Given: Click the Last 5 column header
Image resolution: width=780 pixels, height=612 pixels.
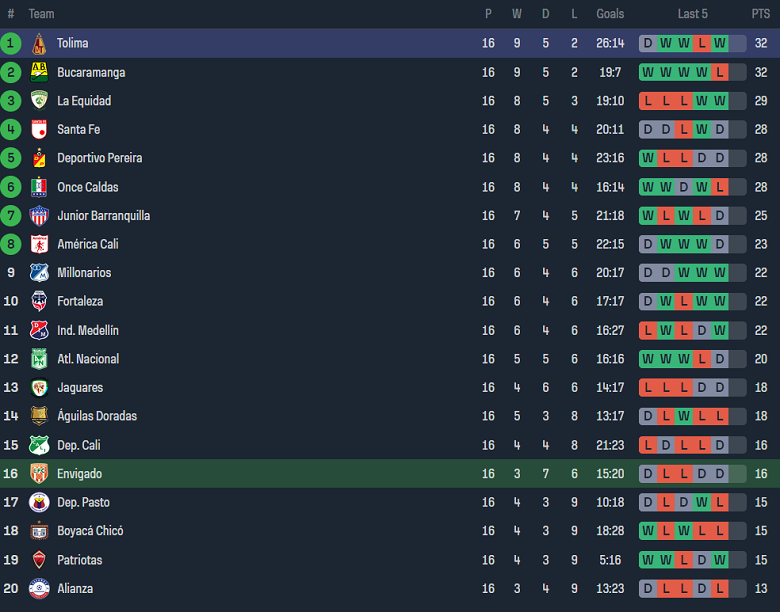Looking at the screenshot, I should click(x=692, y=14).
